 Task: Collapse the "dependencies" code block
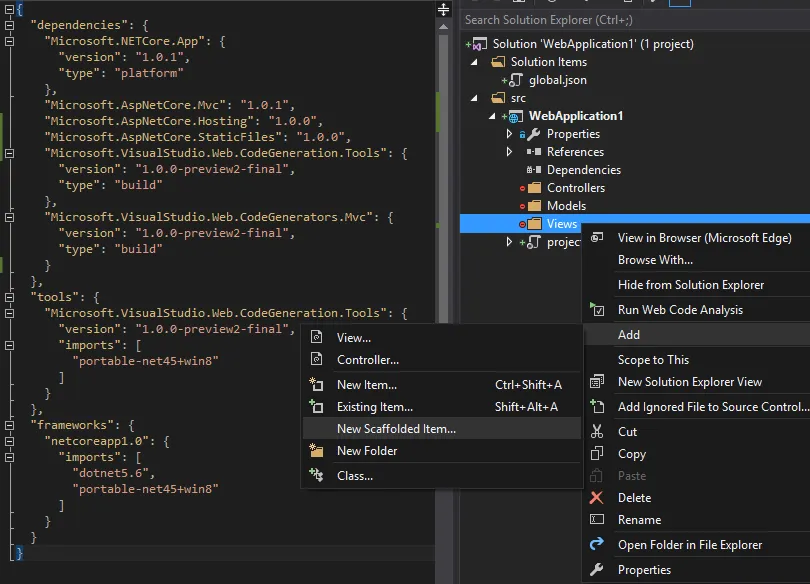click(x=9, y=25)
